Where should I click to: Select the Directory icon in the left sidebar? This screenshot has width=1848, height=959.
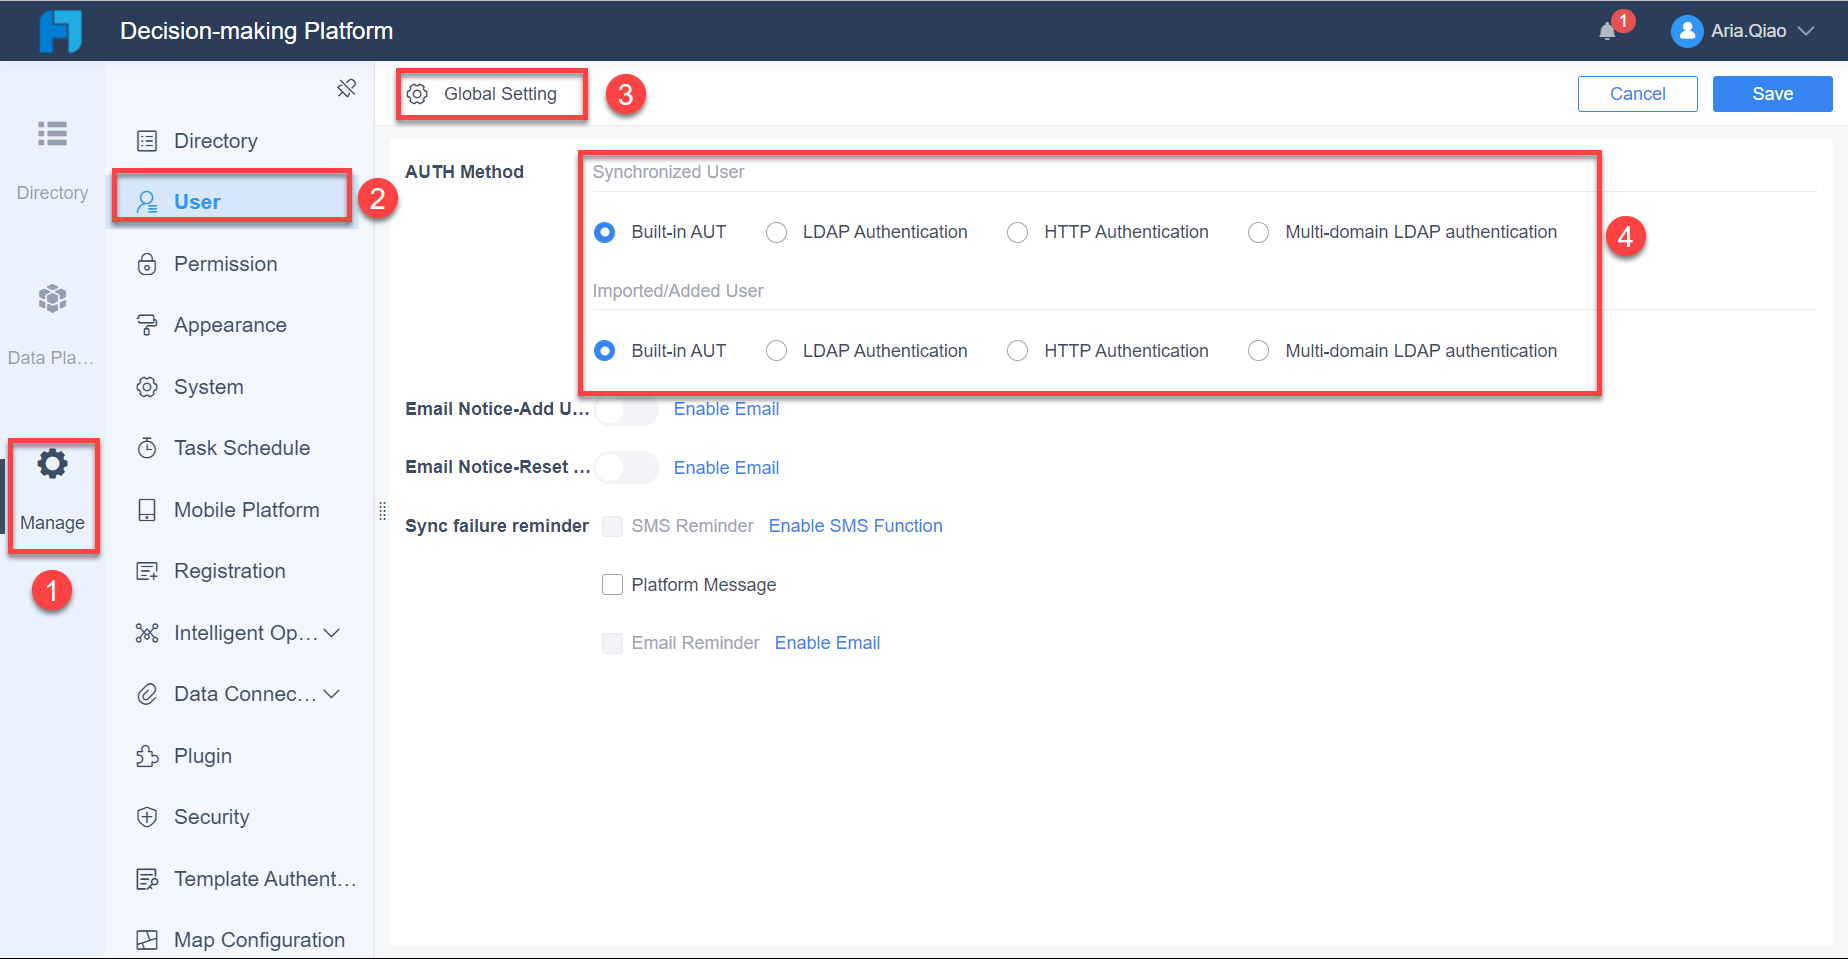click(51, 134)
